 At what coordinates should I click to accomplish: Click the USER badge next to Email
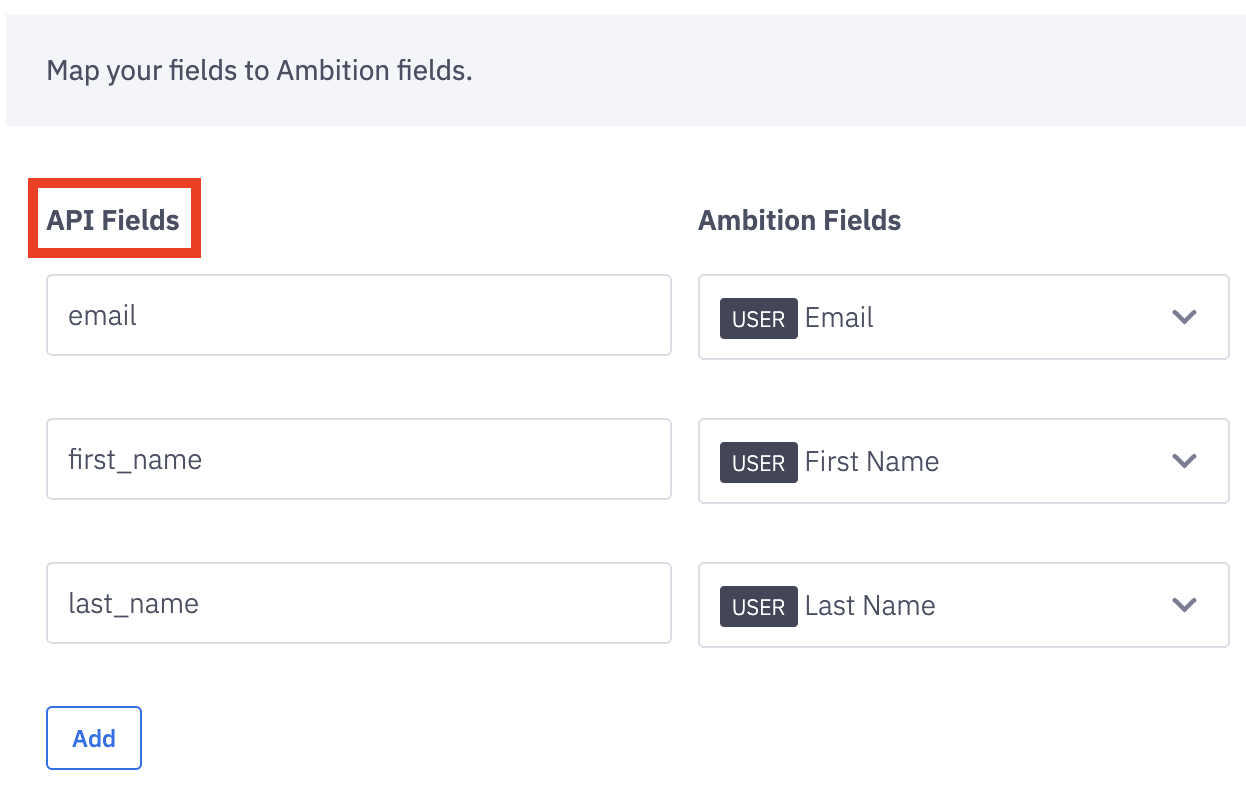(x=758, y=319)
